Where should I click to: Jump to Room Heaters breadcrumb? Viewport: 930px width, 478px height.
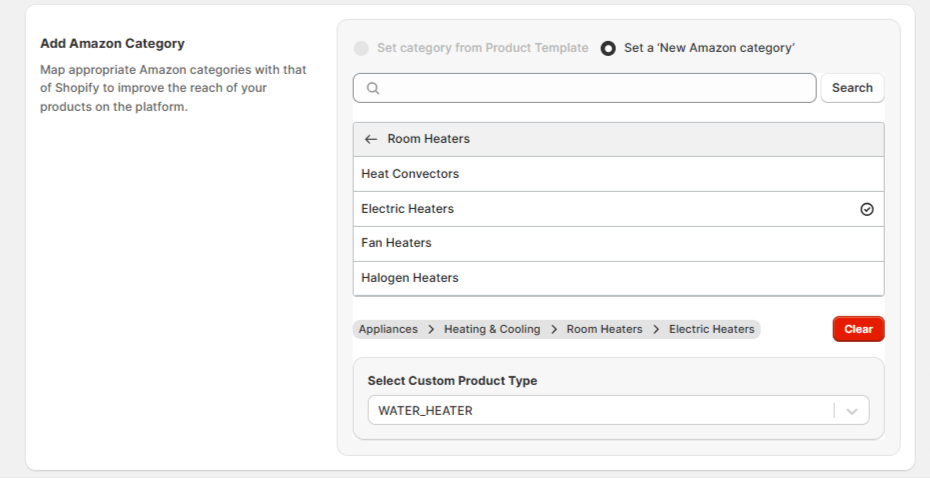click(x=604, y=330)
